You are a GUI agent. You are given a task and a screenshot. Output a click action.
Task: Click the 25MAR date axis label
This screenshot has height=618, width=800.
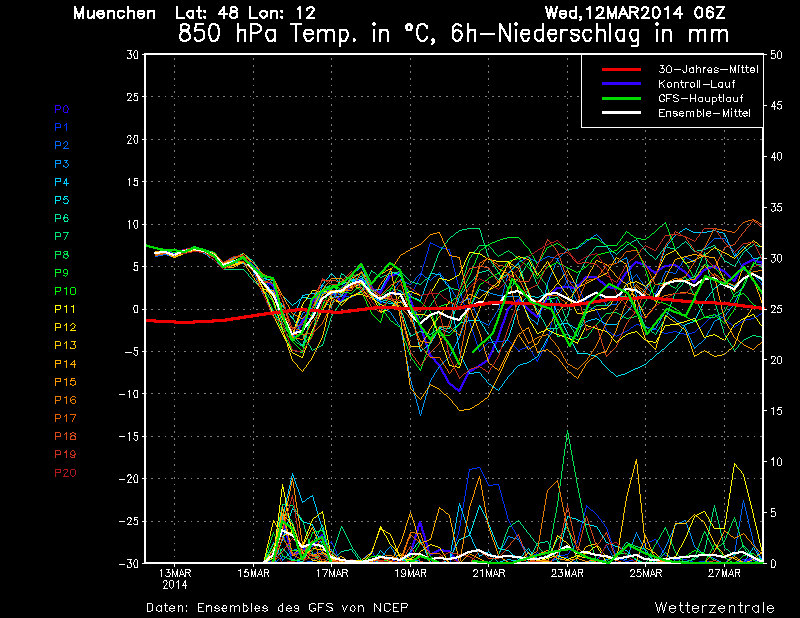point(646,574)
